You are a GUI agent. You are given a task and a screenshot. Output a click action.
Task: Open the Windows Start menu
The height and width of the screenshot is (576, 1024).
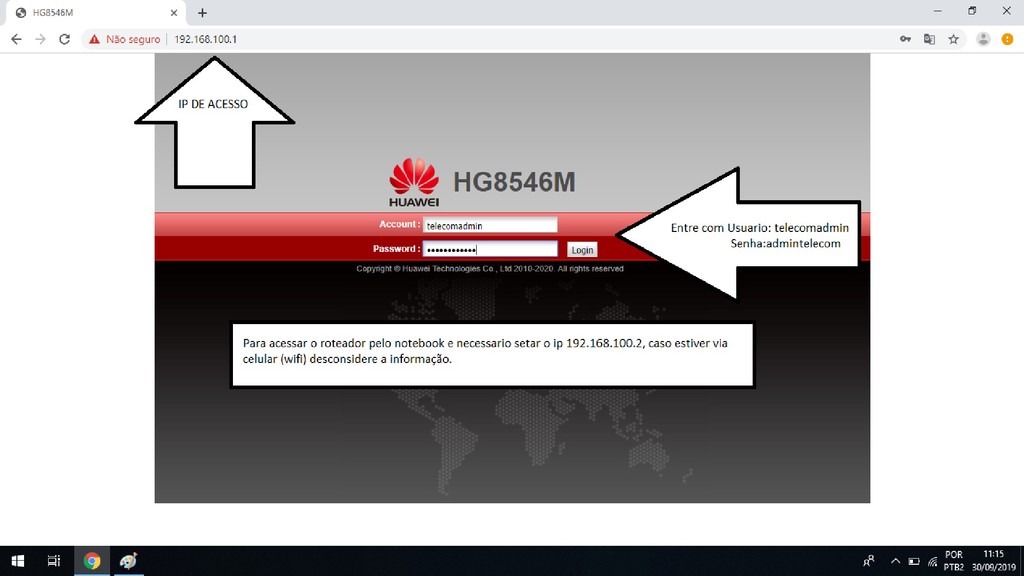pyautogui.click(x=18, y=561)
